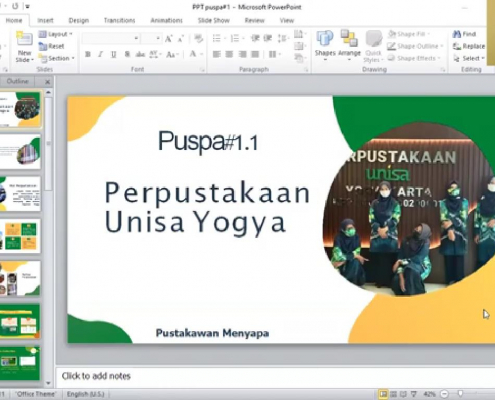Open the Font name dropdown arrow
Screen dimensions: 495x400
pos(136,39)
